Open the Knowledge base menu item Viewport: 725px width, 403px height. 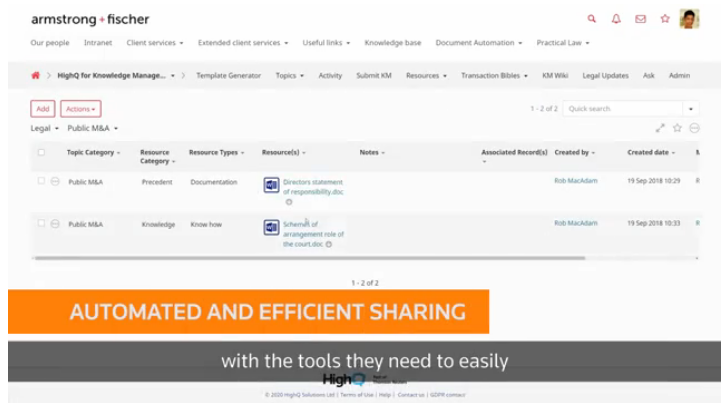point(392,43)
